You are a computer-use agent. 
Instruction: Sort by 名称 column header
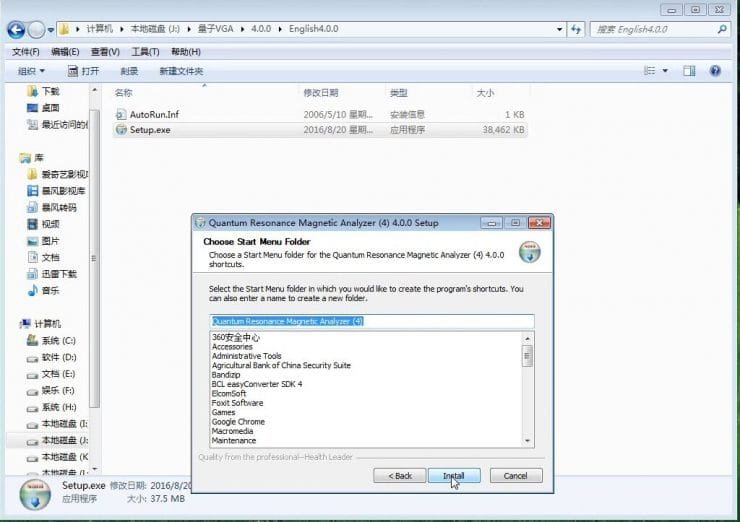tap(123, 93)
